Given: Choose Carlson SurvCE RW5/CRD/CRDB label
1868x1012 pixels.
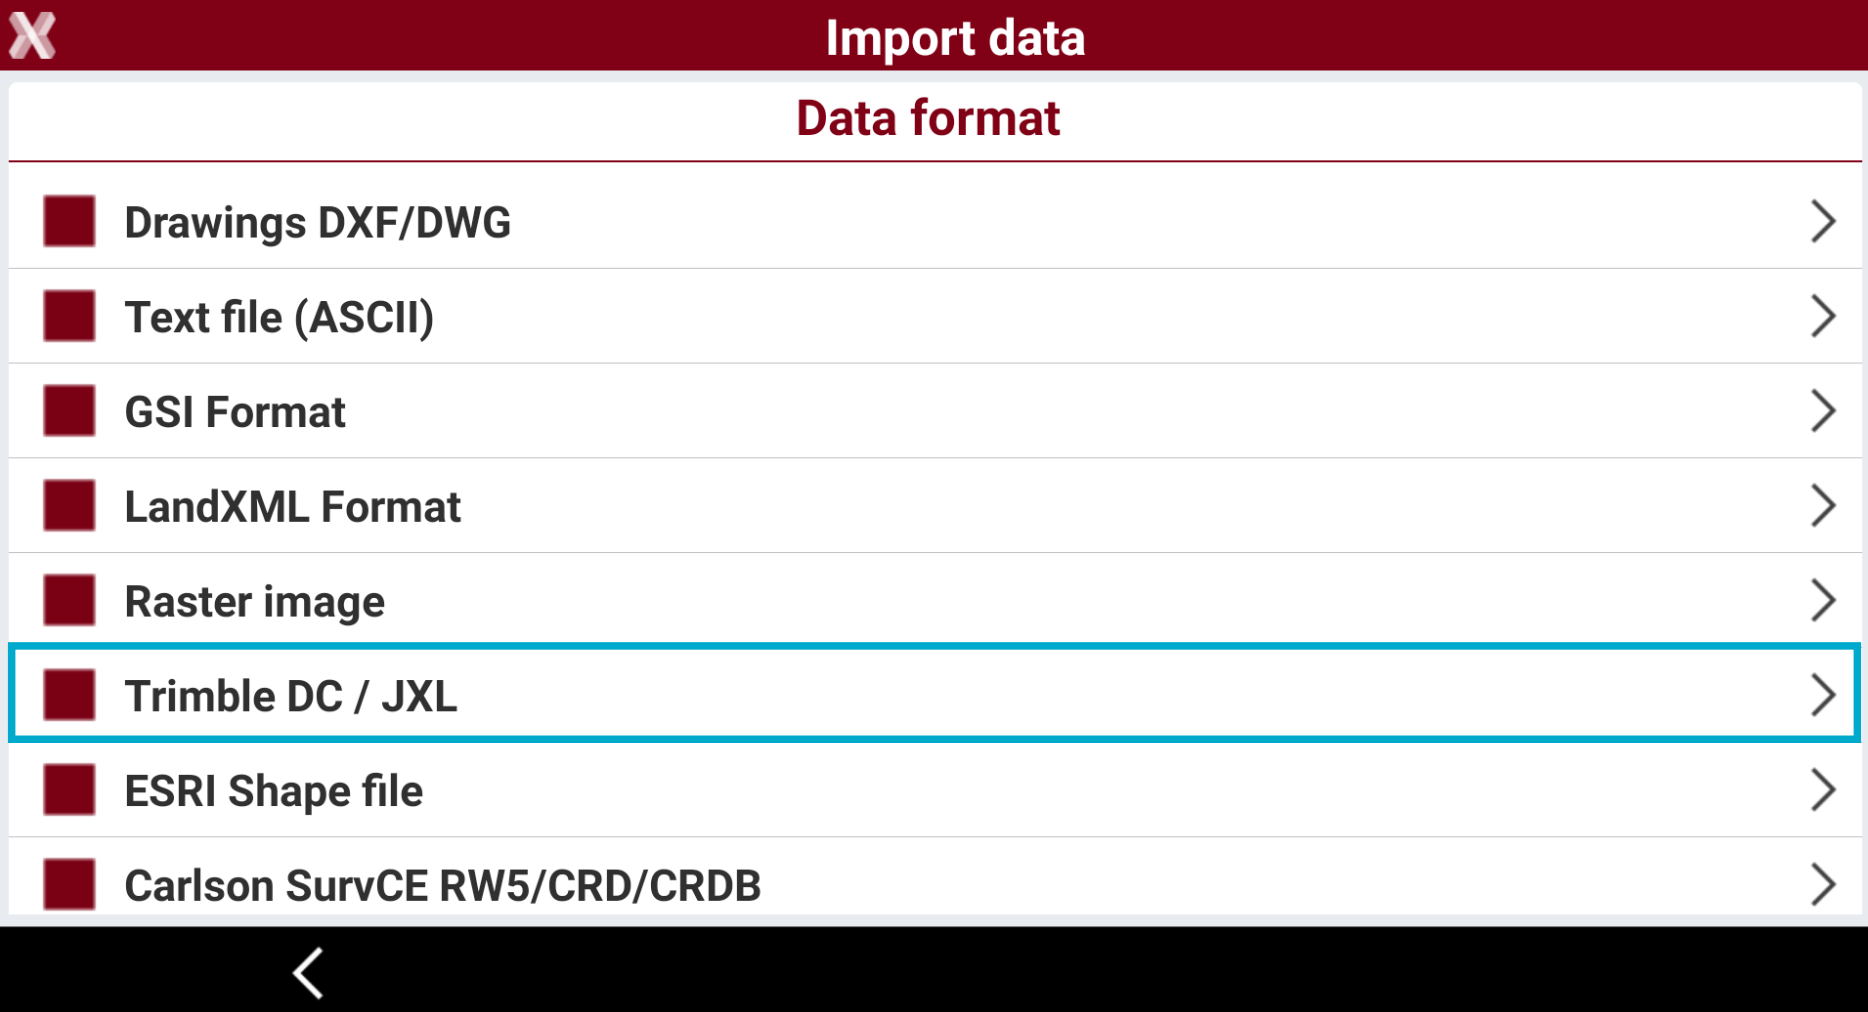Looking at the screenshot, I should (x=442, y=886).
